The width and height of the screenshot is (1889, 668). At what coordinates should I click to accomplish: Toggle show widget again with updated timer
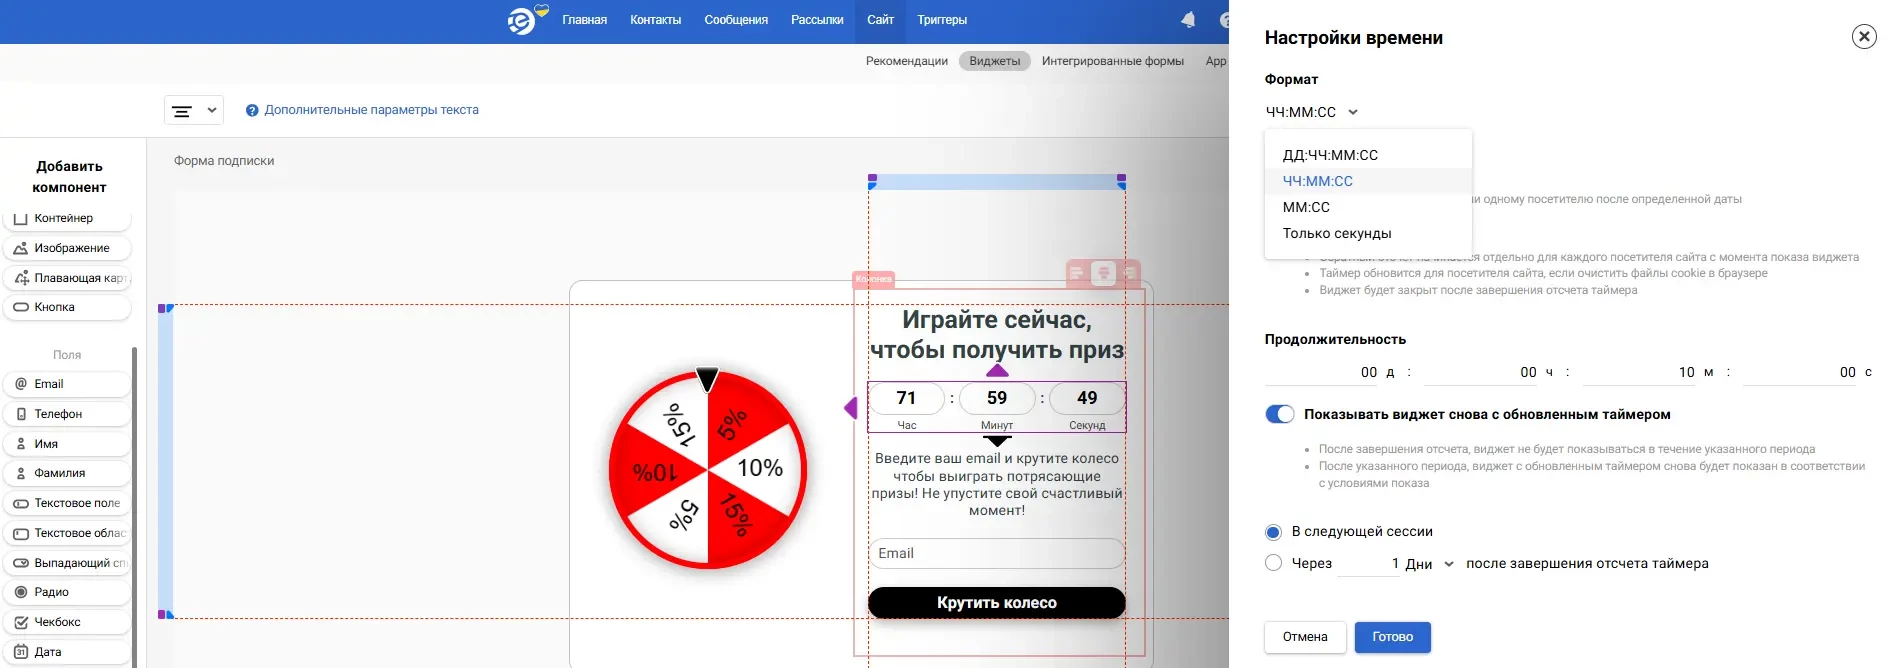[x=1279, y=415]
